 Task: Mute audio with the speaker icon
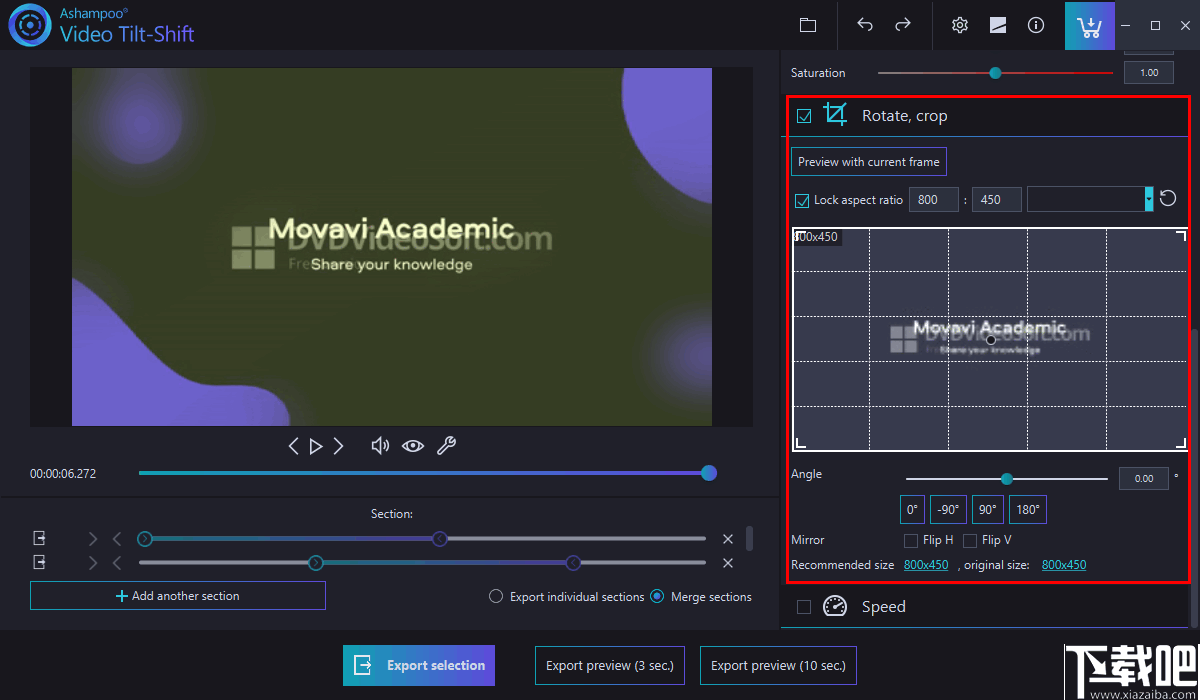click(x=380, y=446)
